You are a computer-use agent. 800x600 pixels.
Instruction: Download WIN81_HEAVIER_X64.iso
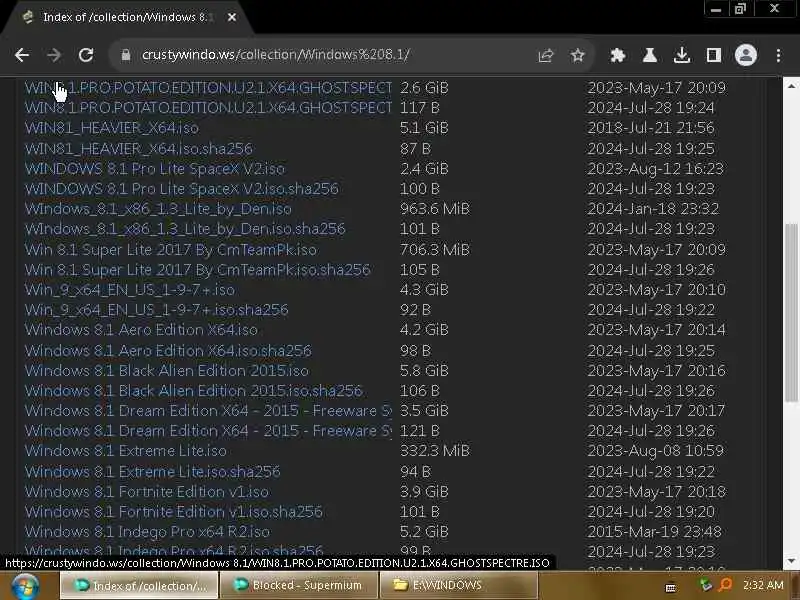[x=112, y=128]
